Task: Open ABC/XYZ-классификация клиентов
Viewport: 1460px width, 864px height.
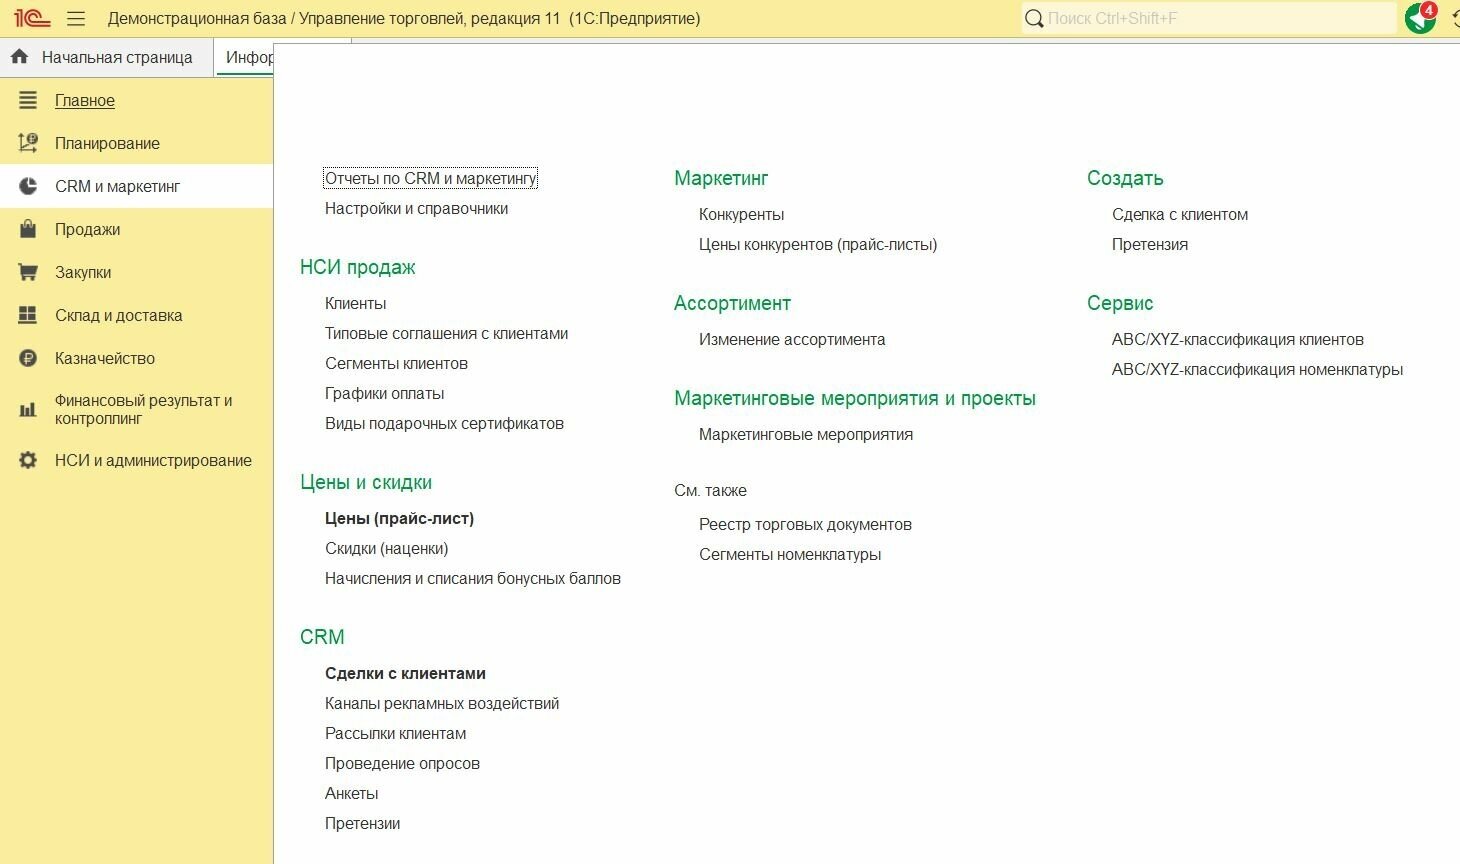Action: [1238, 339]
